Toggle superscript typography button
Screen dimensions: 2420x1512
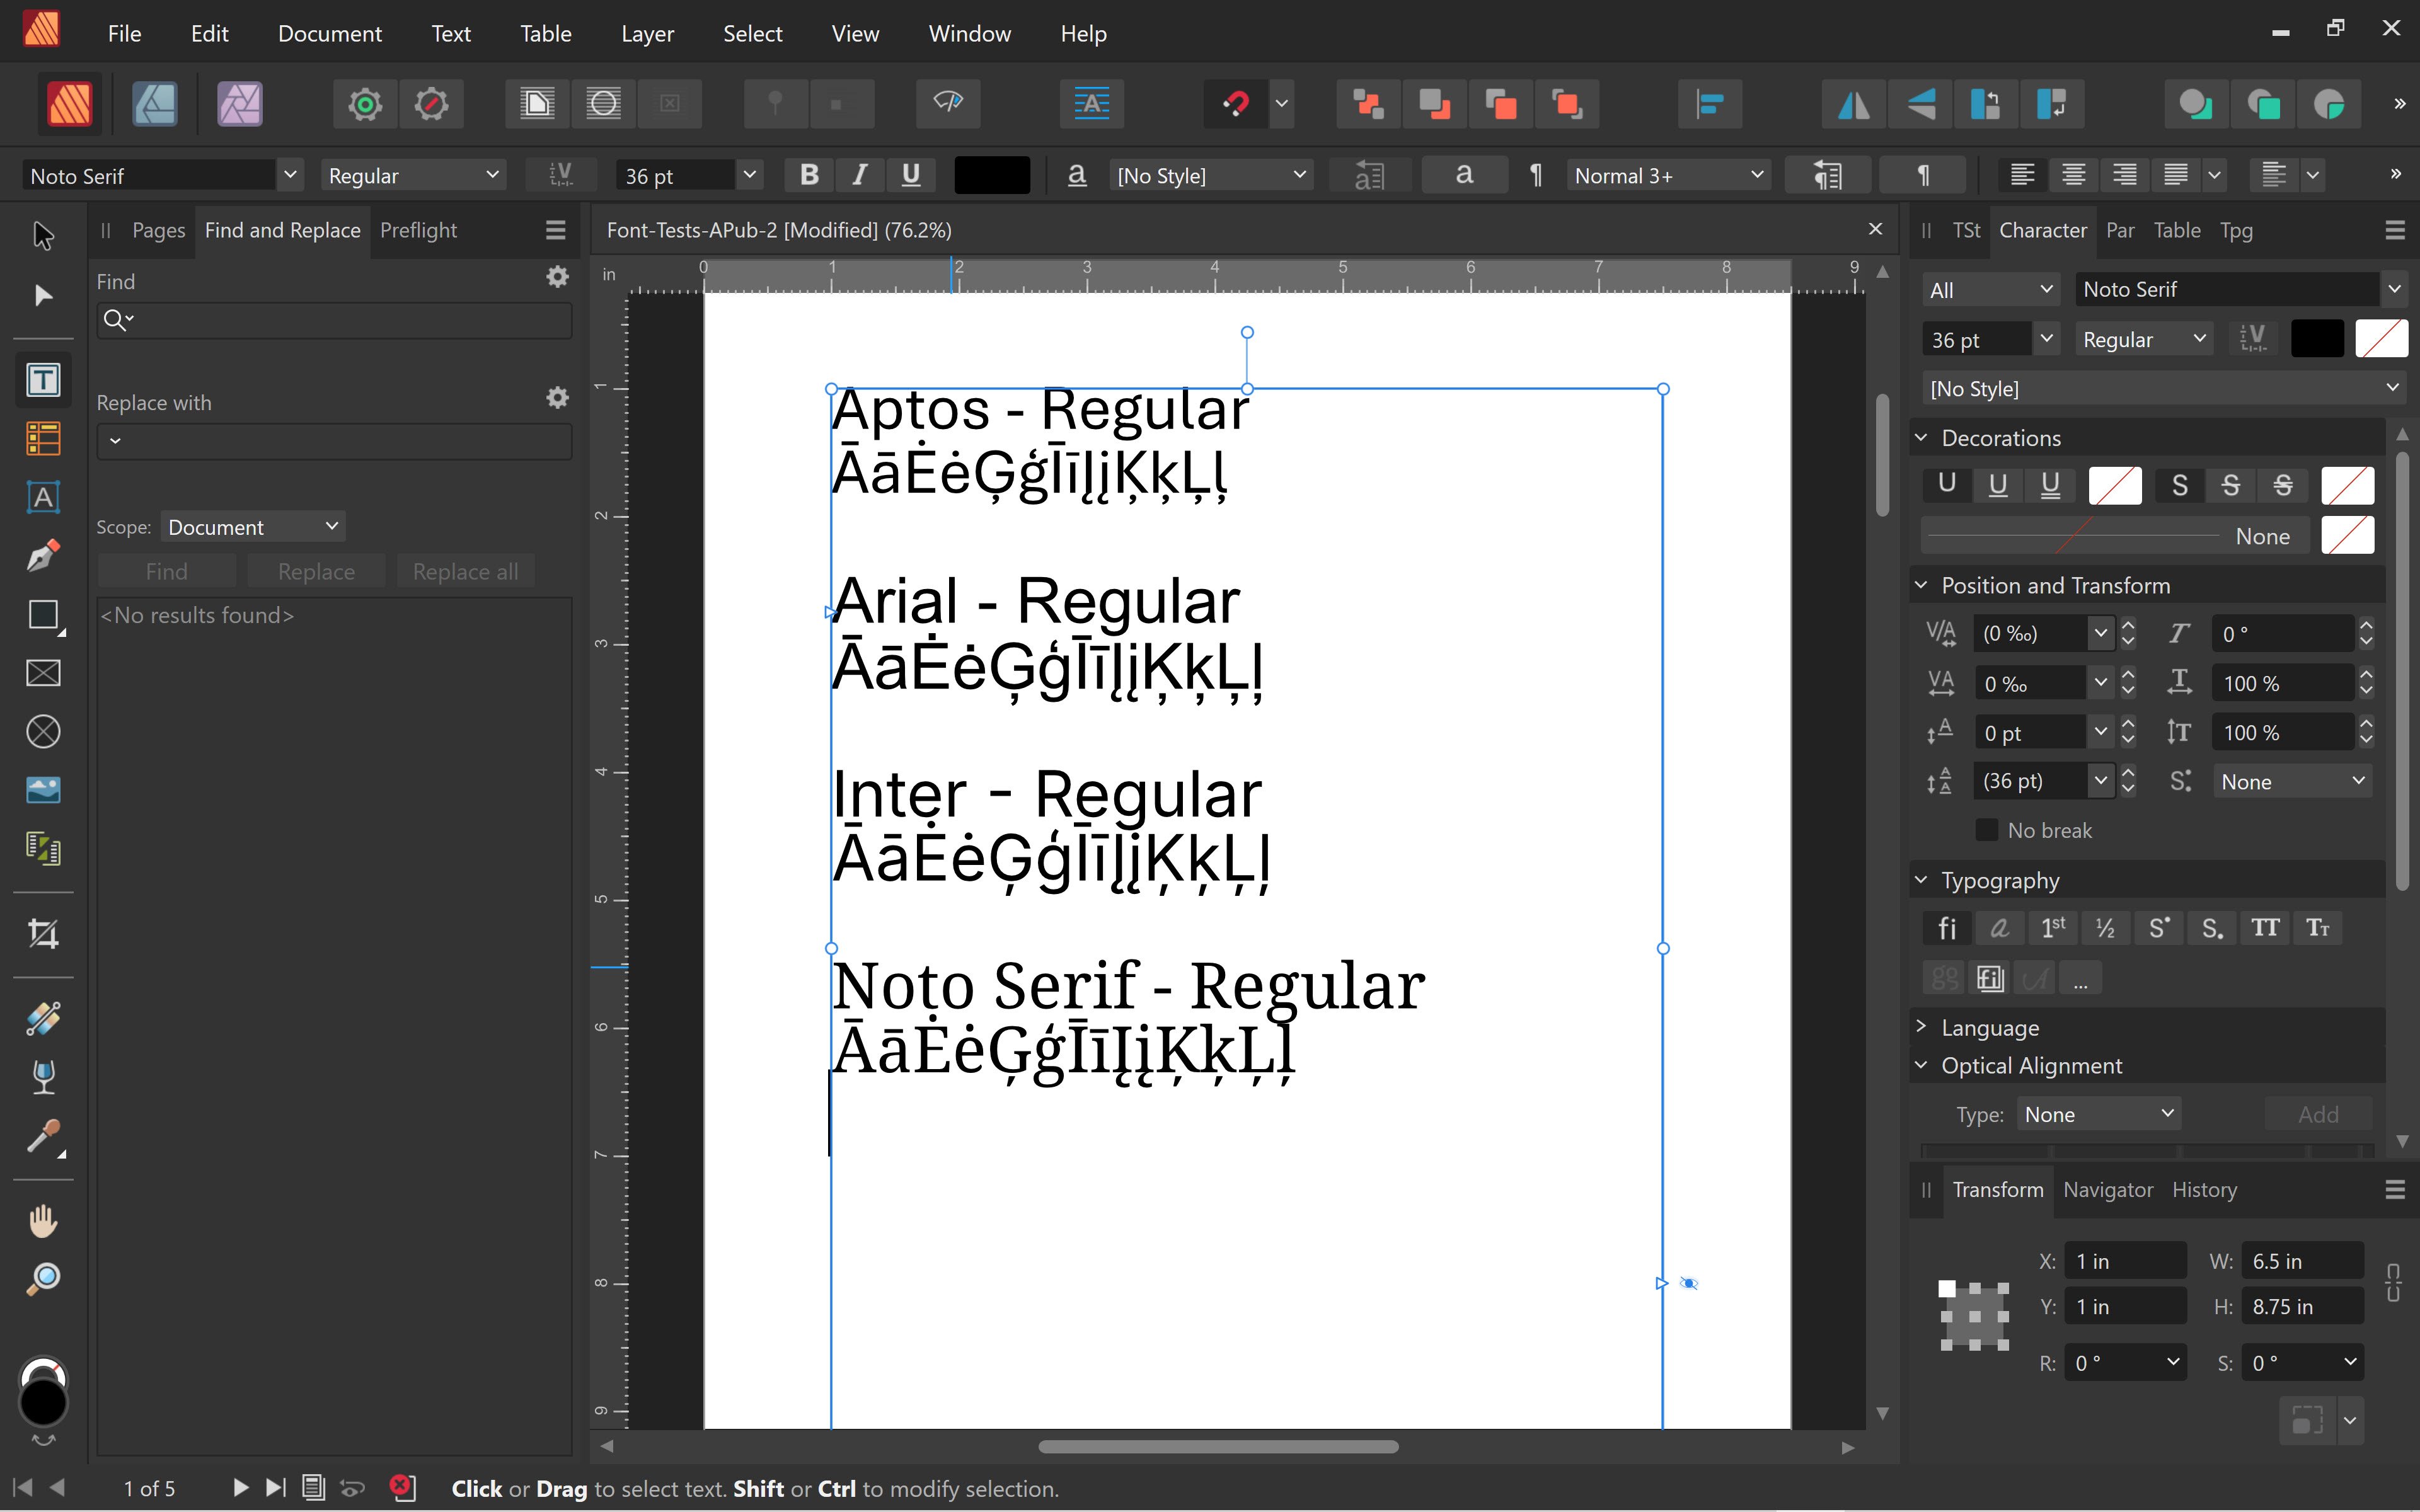2159,929
